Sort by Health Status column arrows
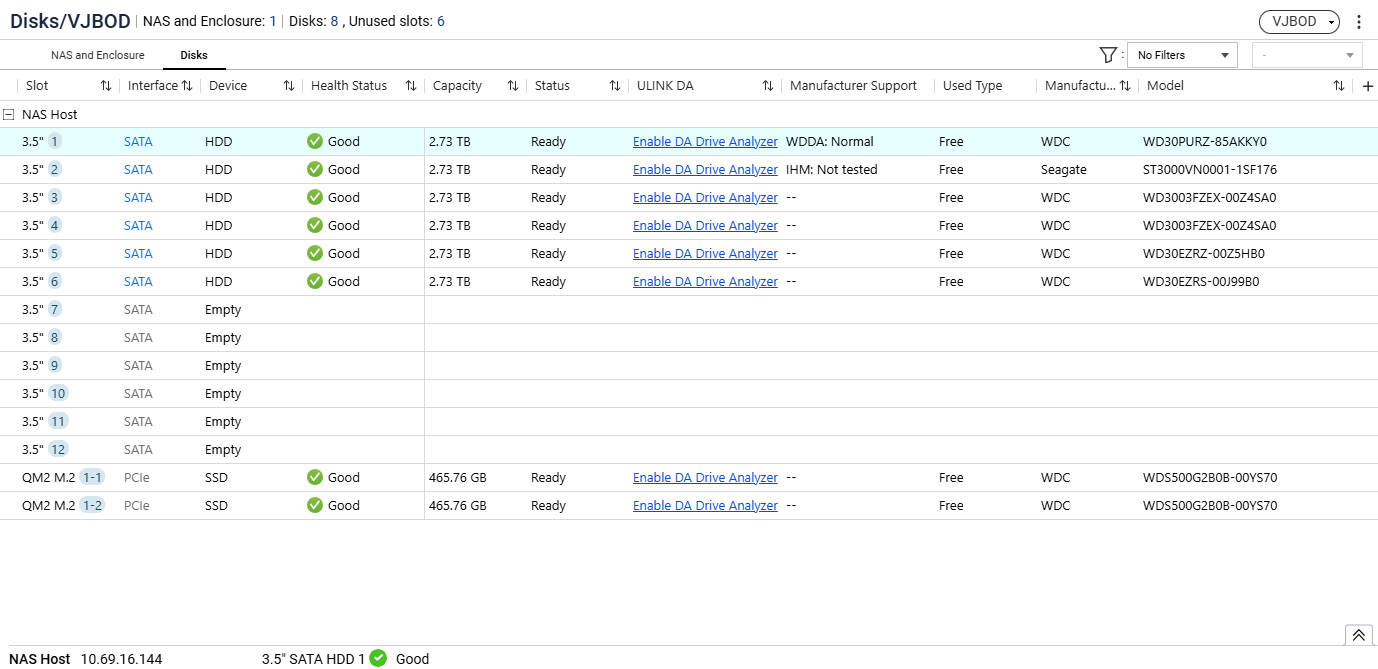1378x669 pixels. coord(410,86)
